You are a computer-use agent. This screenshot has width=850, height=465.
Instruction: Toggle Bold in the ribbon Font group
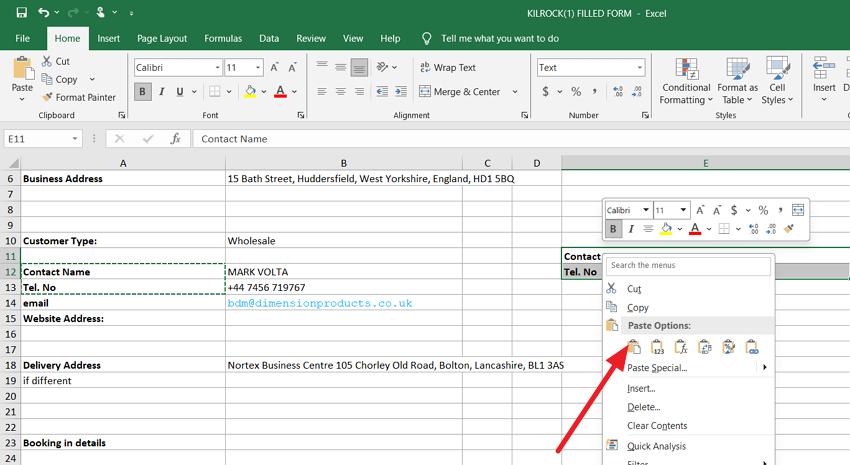pos(142,92)
